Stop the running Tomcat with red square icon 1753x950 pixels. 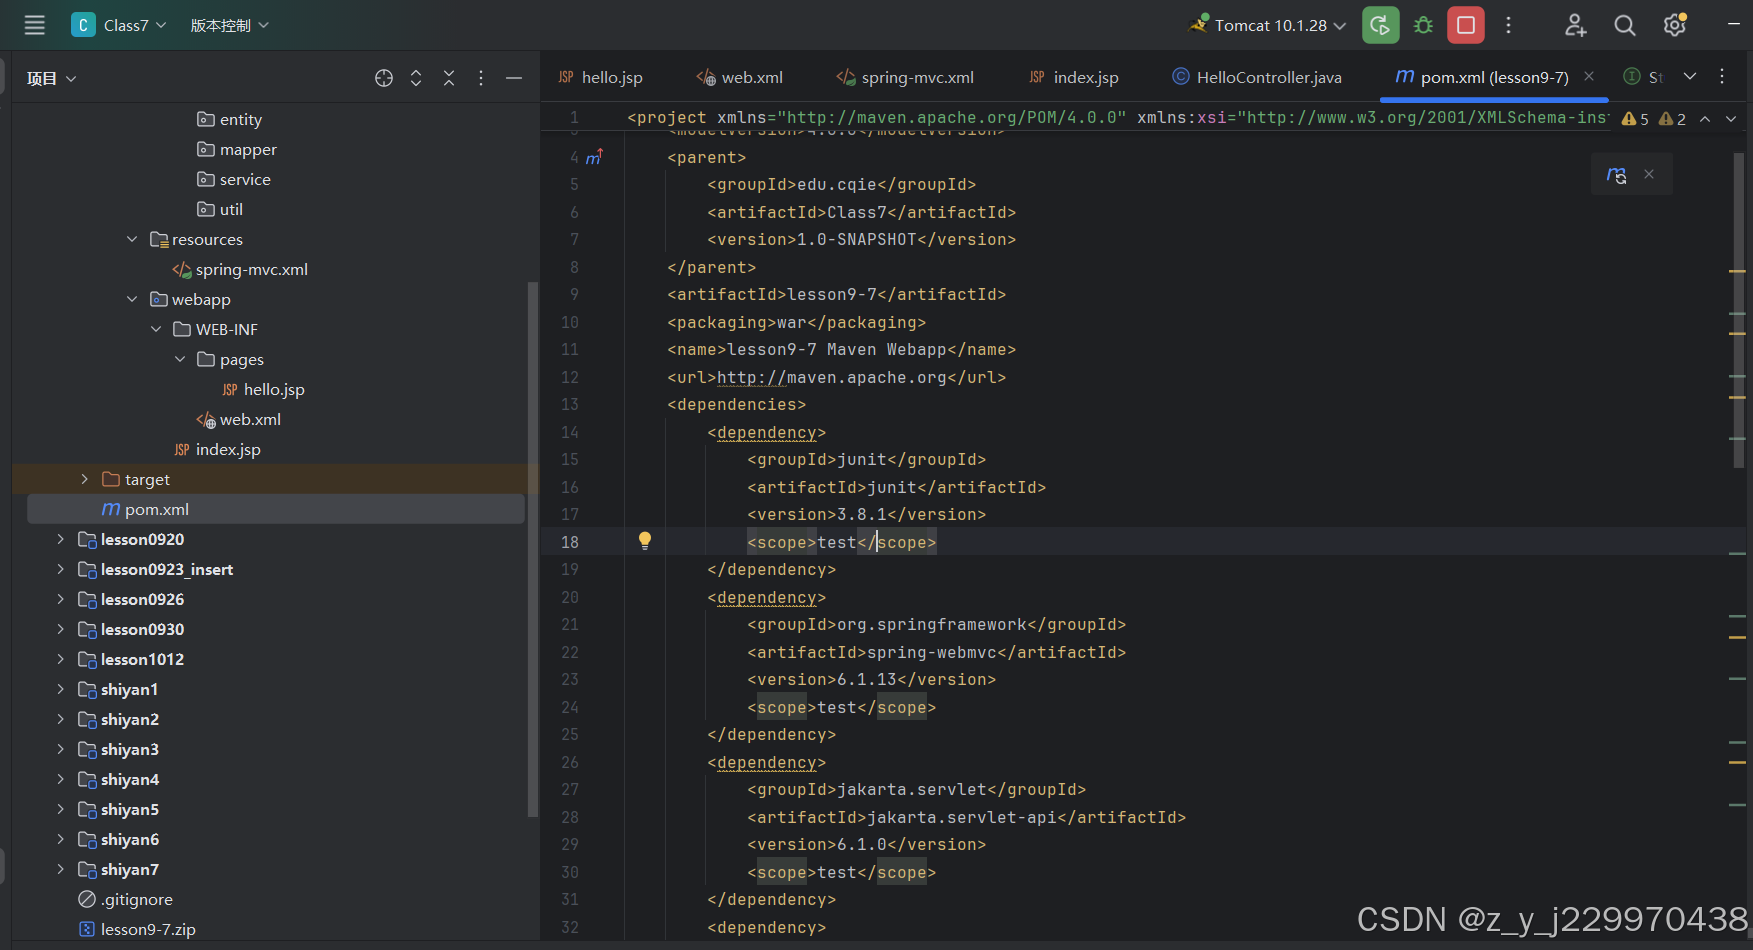coord(1465,25)
